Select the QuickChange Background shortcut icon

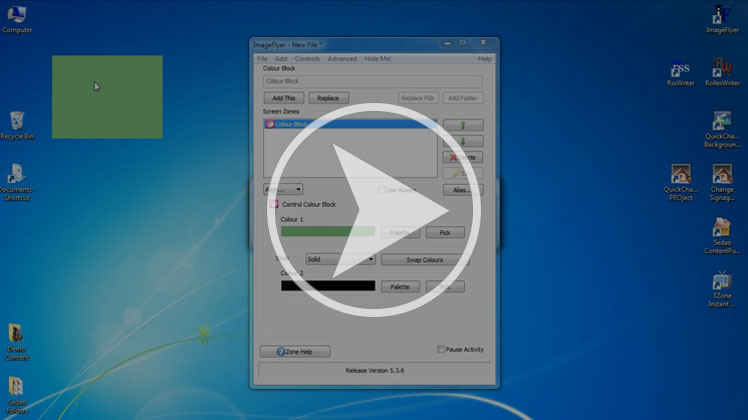tap(722, 130)
